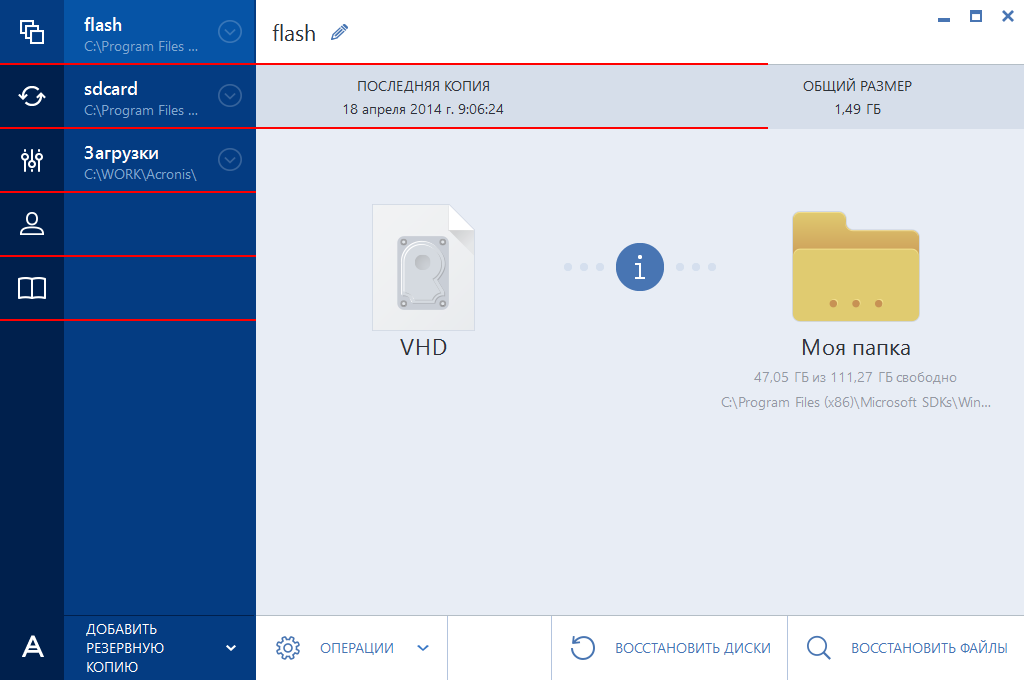
Task: Click the VHD label text
Action: (423, 348)
